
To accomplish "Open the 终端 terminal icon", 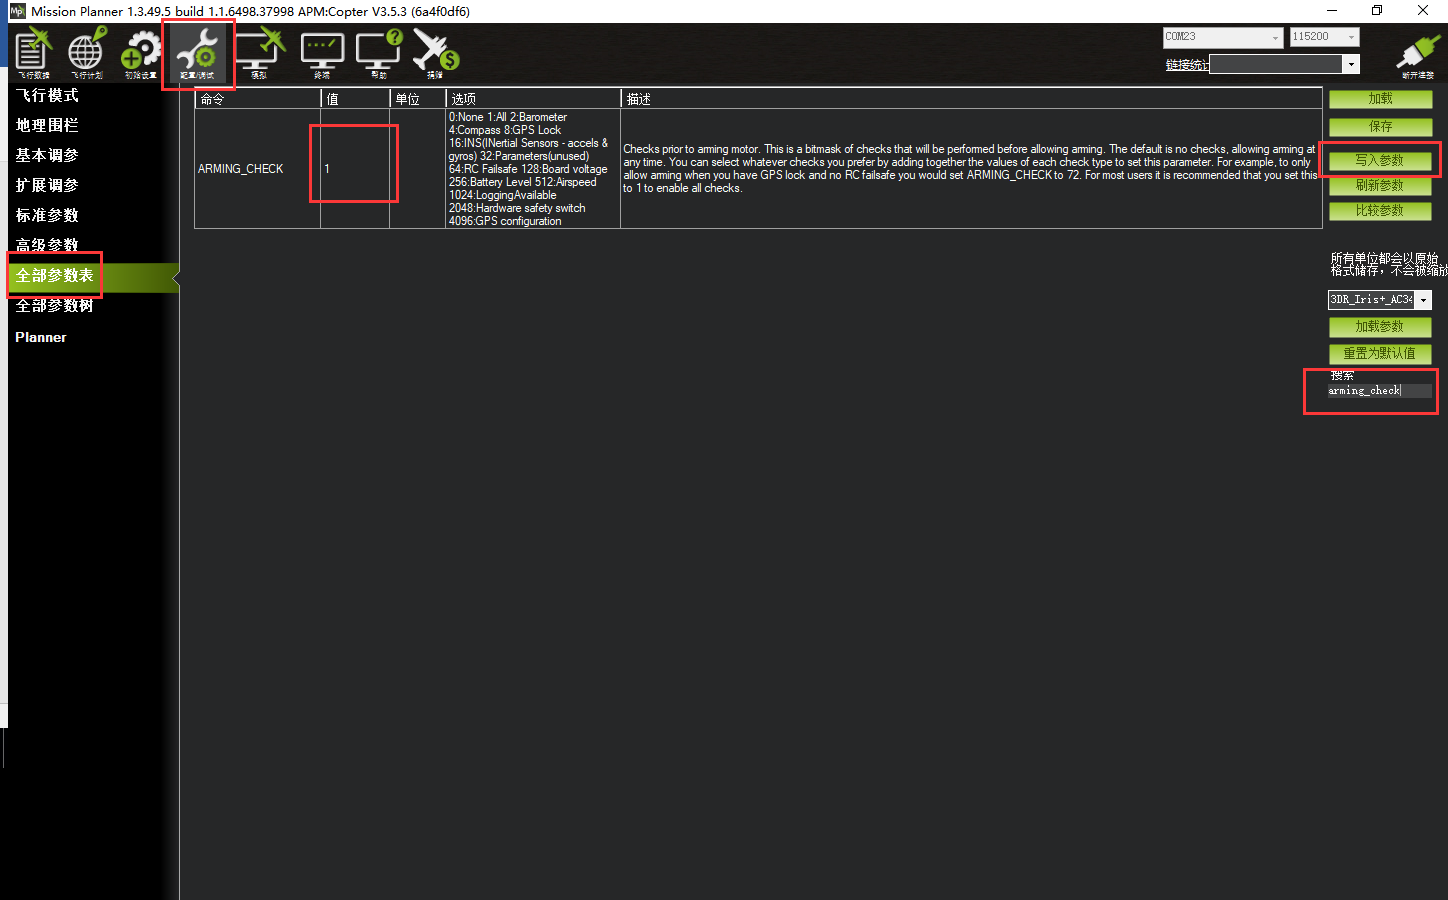I will tap(322, 53).
